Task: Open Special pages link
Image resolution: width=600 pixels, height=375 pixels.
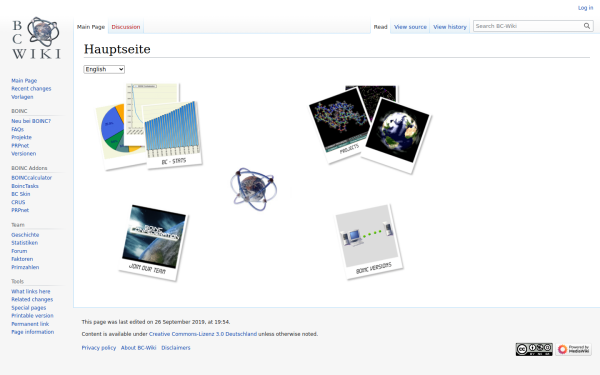Action: click(x=28, y=308)
